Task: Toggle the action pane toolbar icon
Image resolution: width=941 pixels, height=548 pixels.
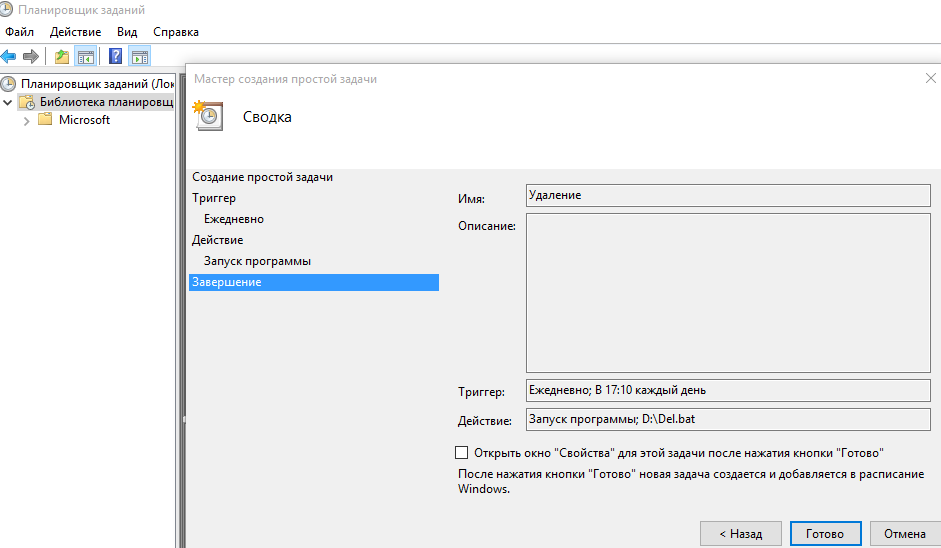Action: tap(140, 56)
